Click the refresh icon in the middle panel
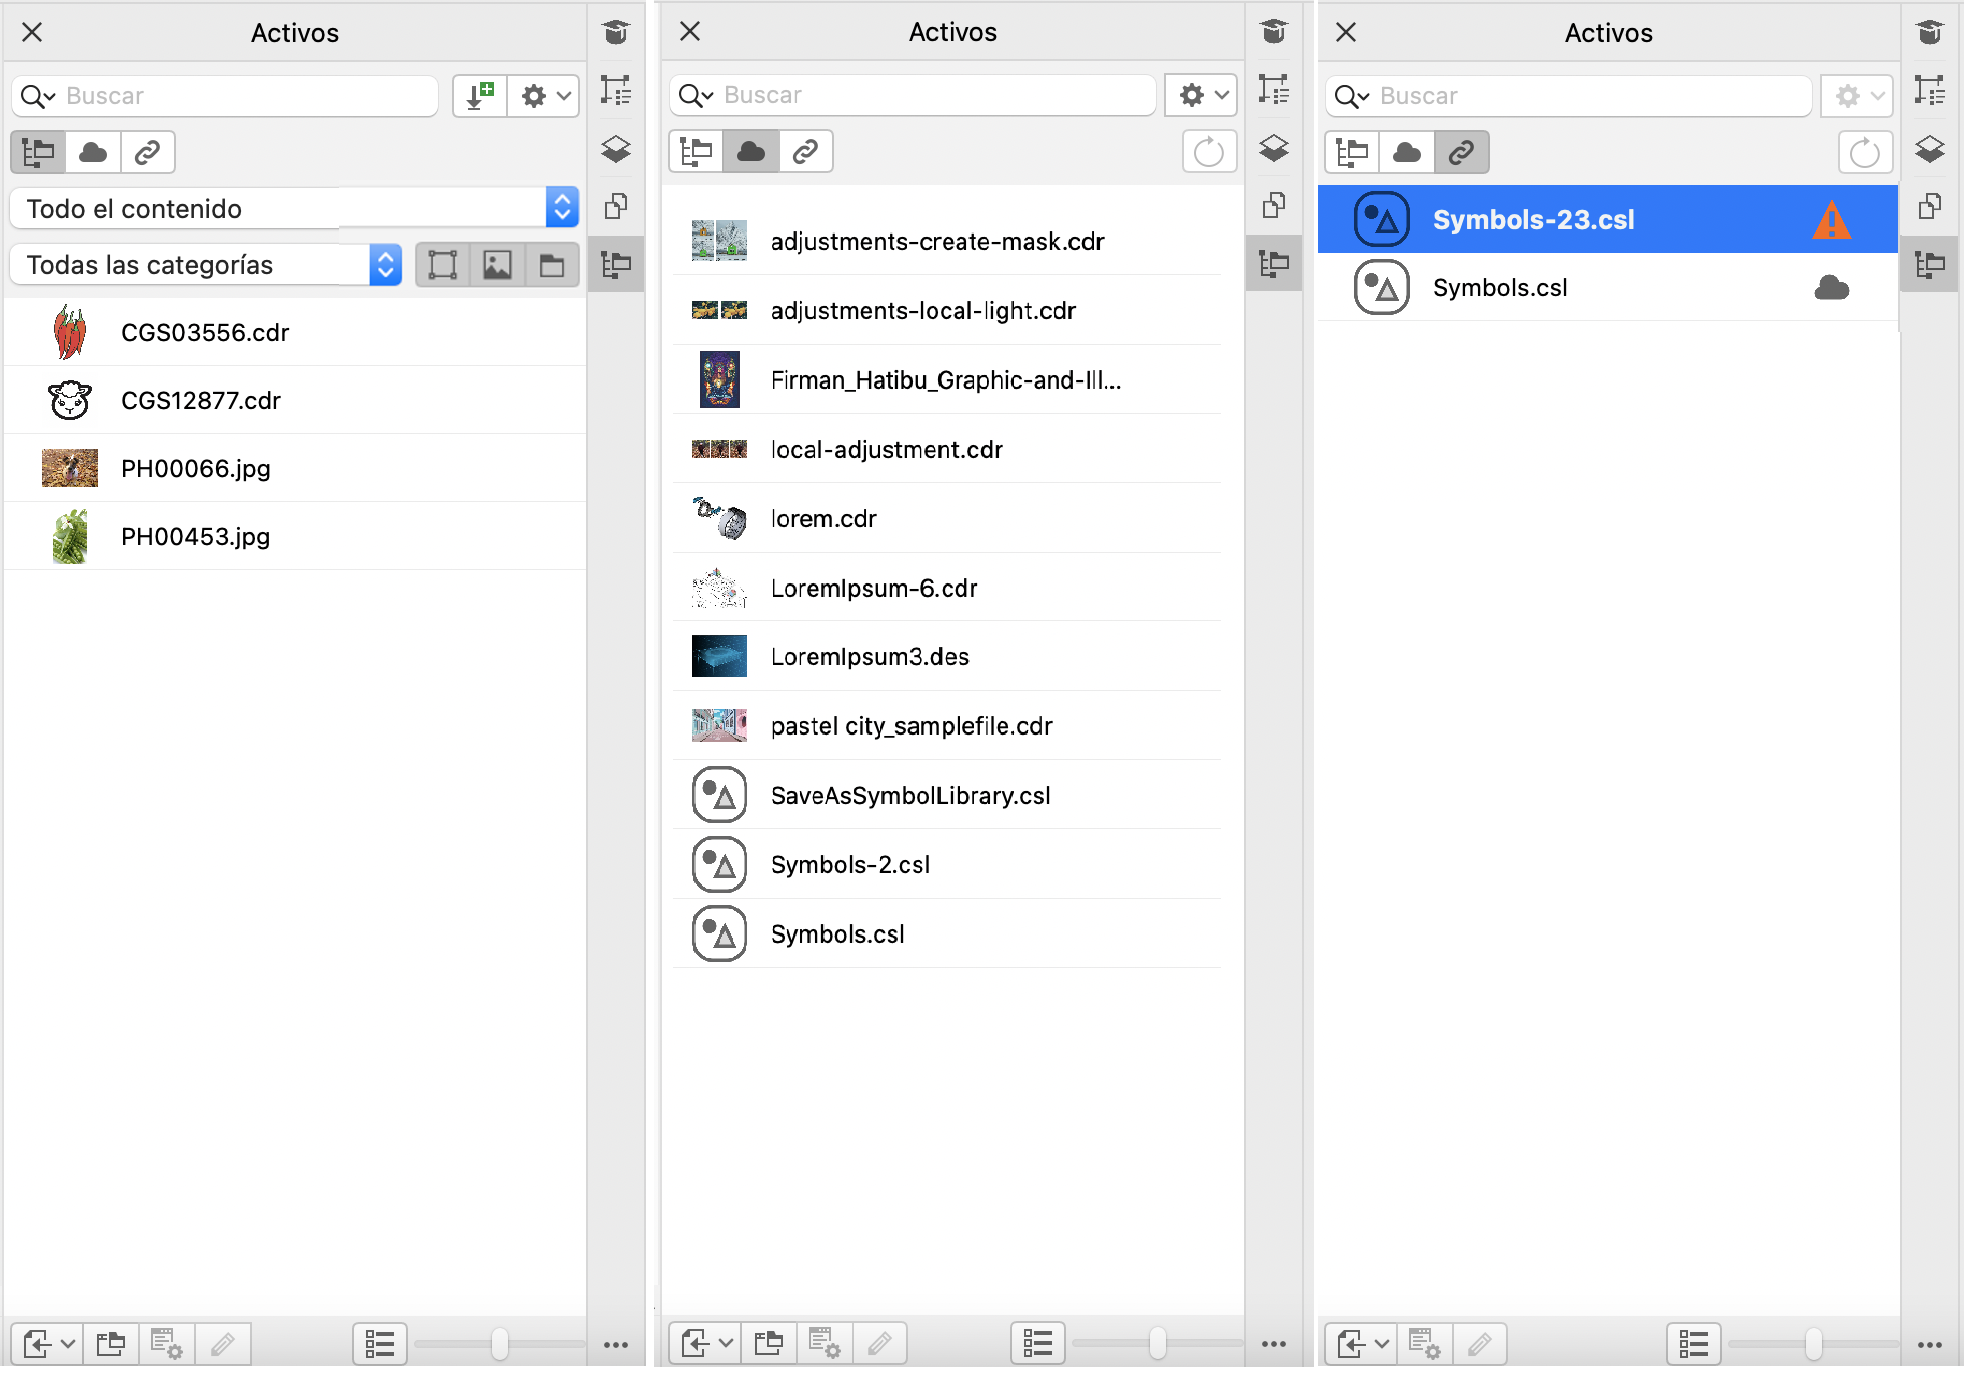This screenshot has width=1980, height=1382. tap(1208, 152)
